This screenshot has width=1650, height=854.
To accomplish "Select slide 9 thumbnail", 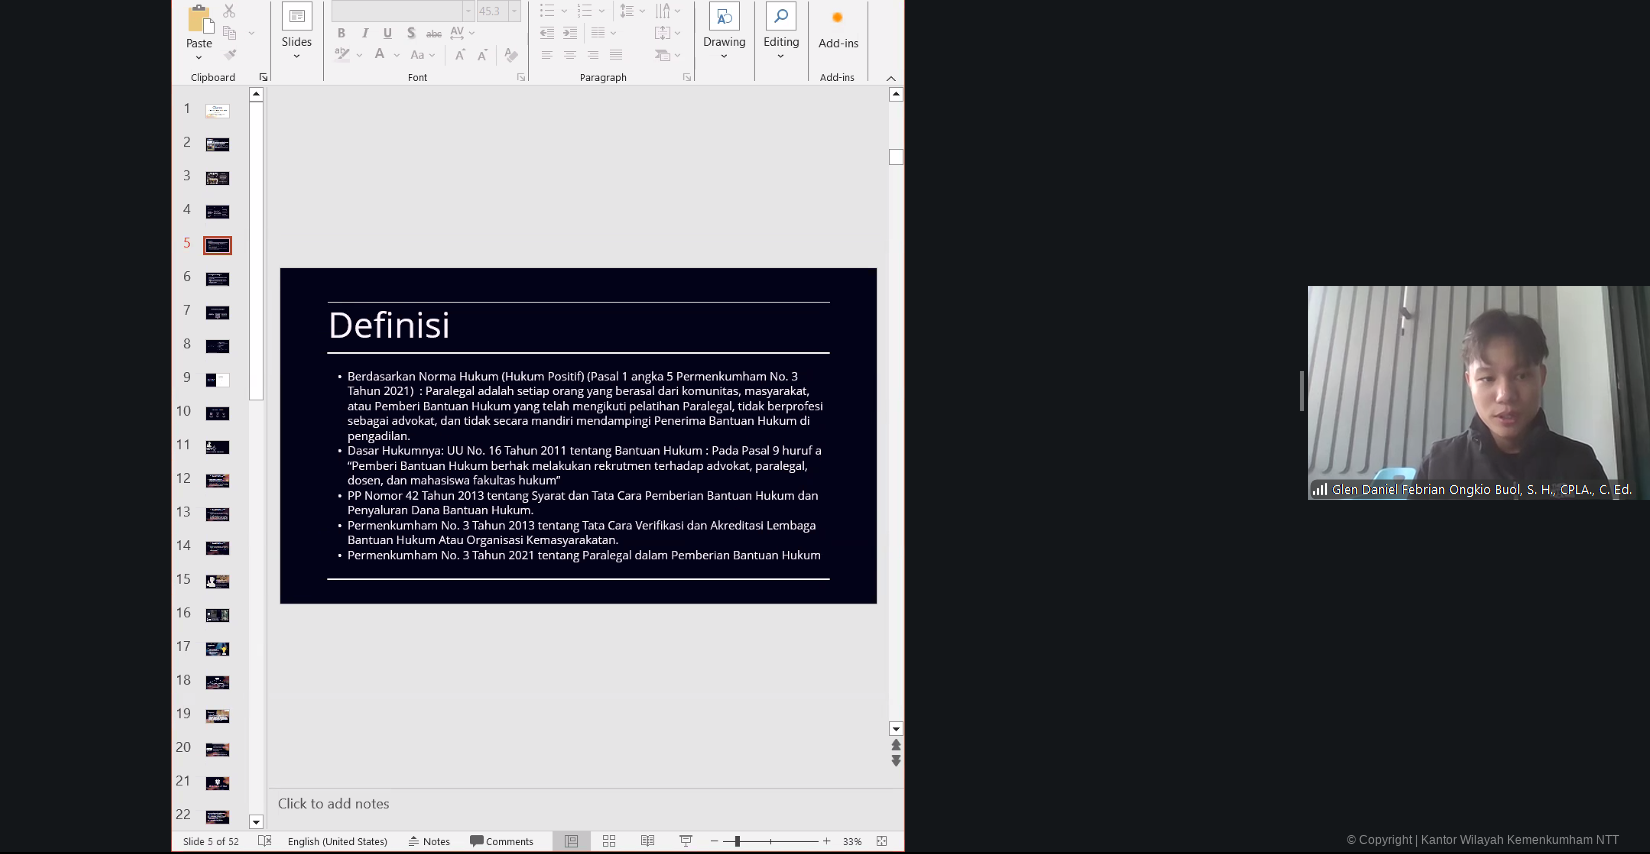I will (217, 380).
